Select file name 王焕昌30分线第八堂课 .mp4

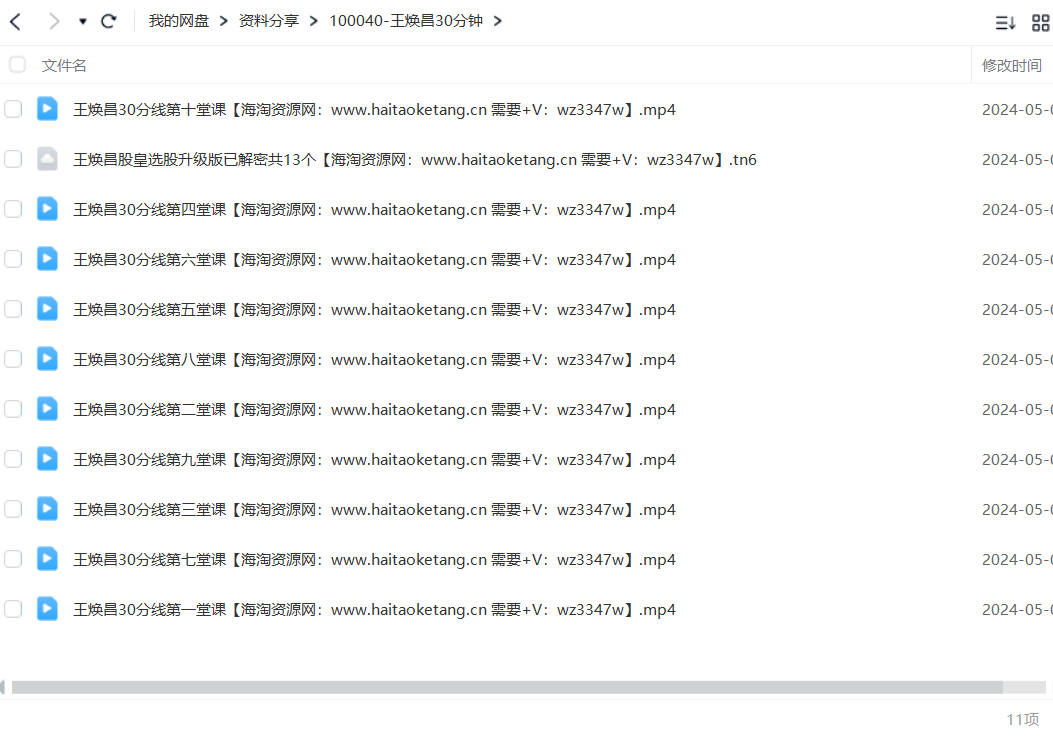click(x=374, y=360)
